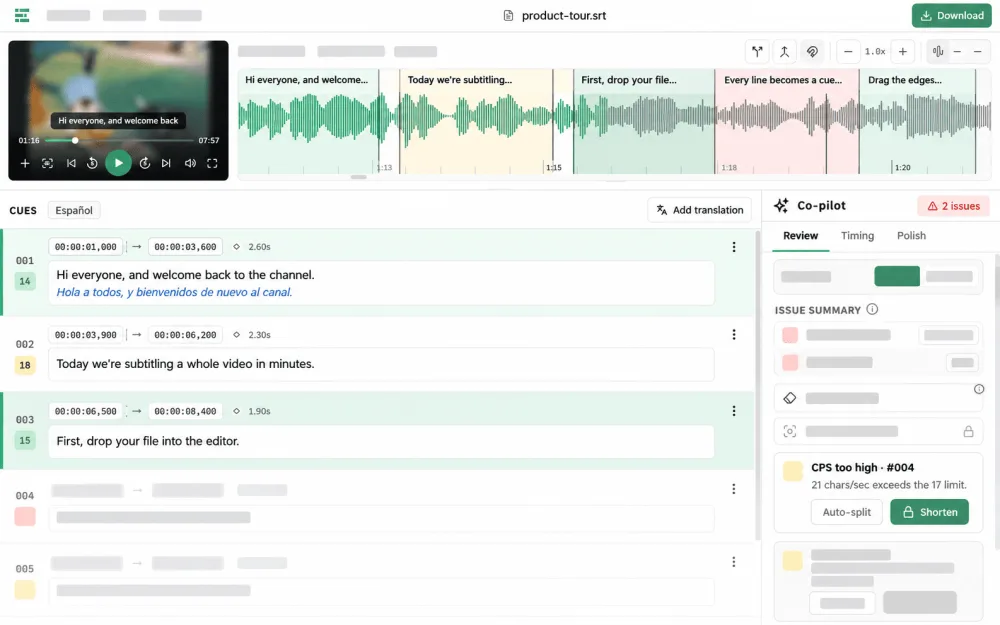Select the 'Every line becomes a cue...' region

[787, 121]
